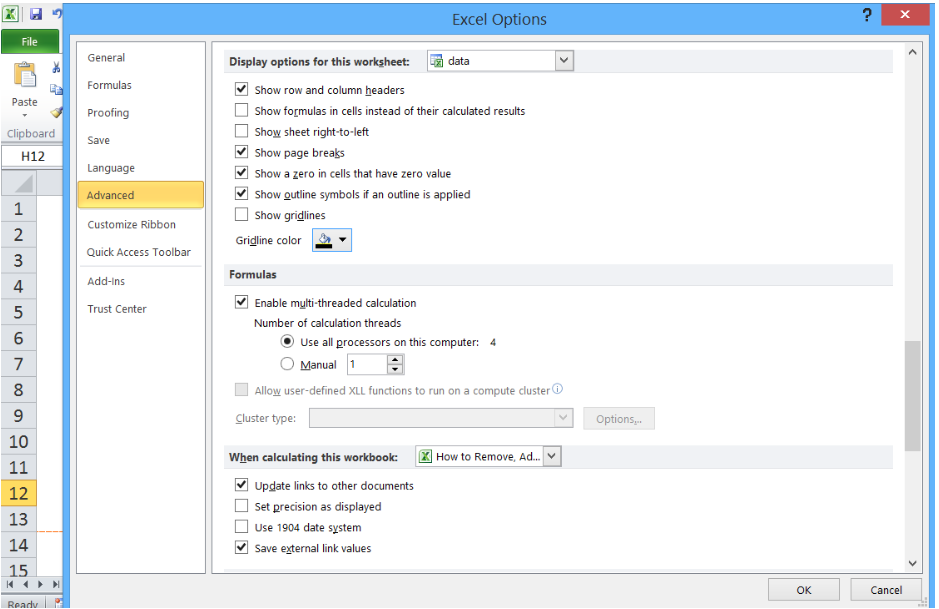Increase manual thread count with up spinner
This screenshot has width=939, height=609.
click(x=395, y=359)
